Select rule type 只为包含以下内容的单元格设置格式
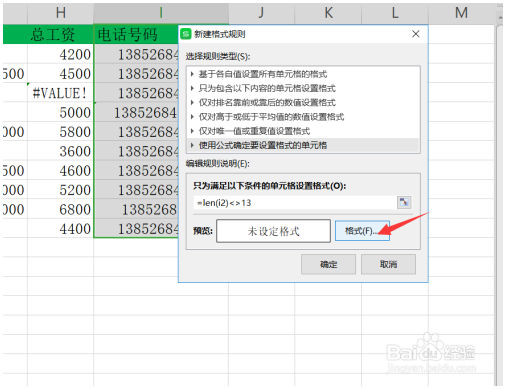Viewport: 506px width, 389px height. [x=303, y=88]
